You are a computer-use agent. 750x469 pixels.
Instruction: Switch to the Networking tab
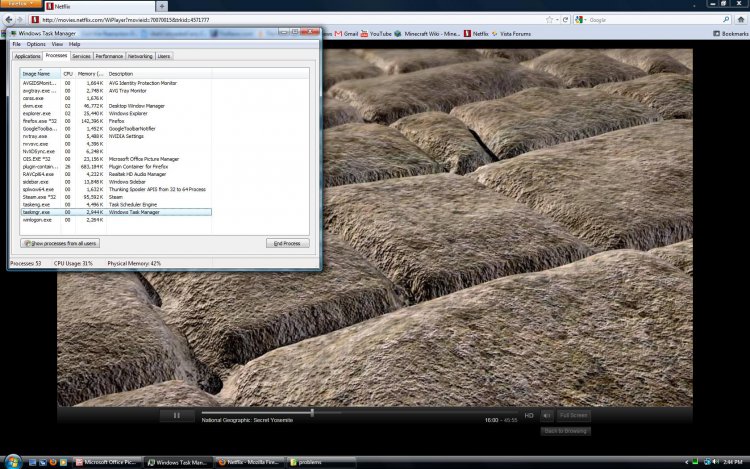140,56
